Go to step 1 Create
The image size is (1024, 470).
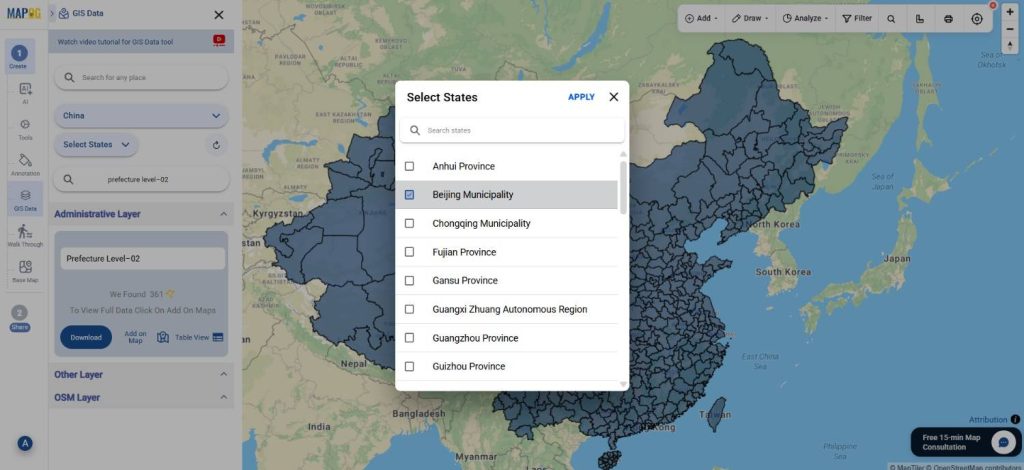19,57
